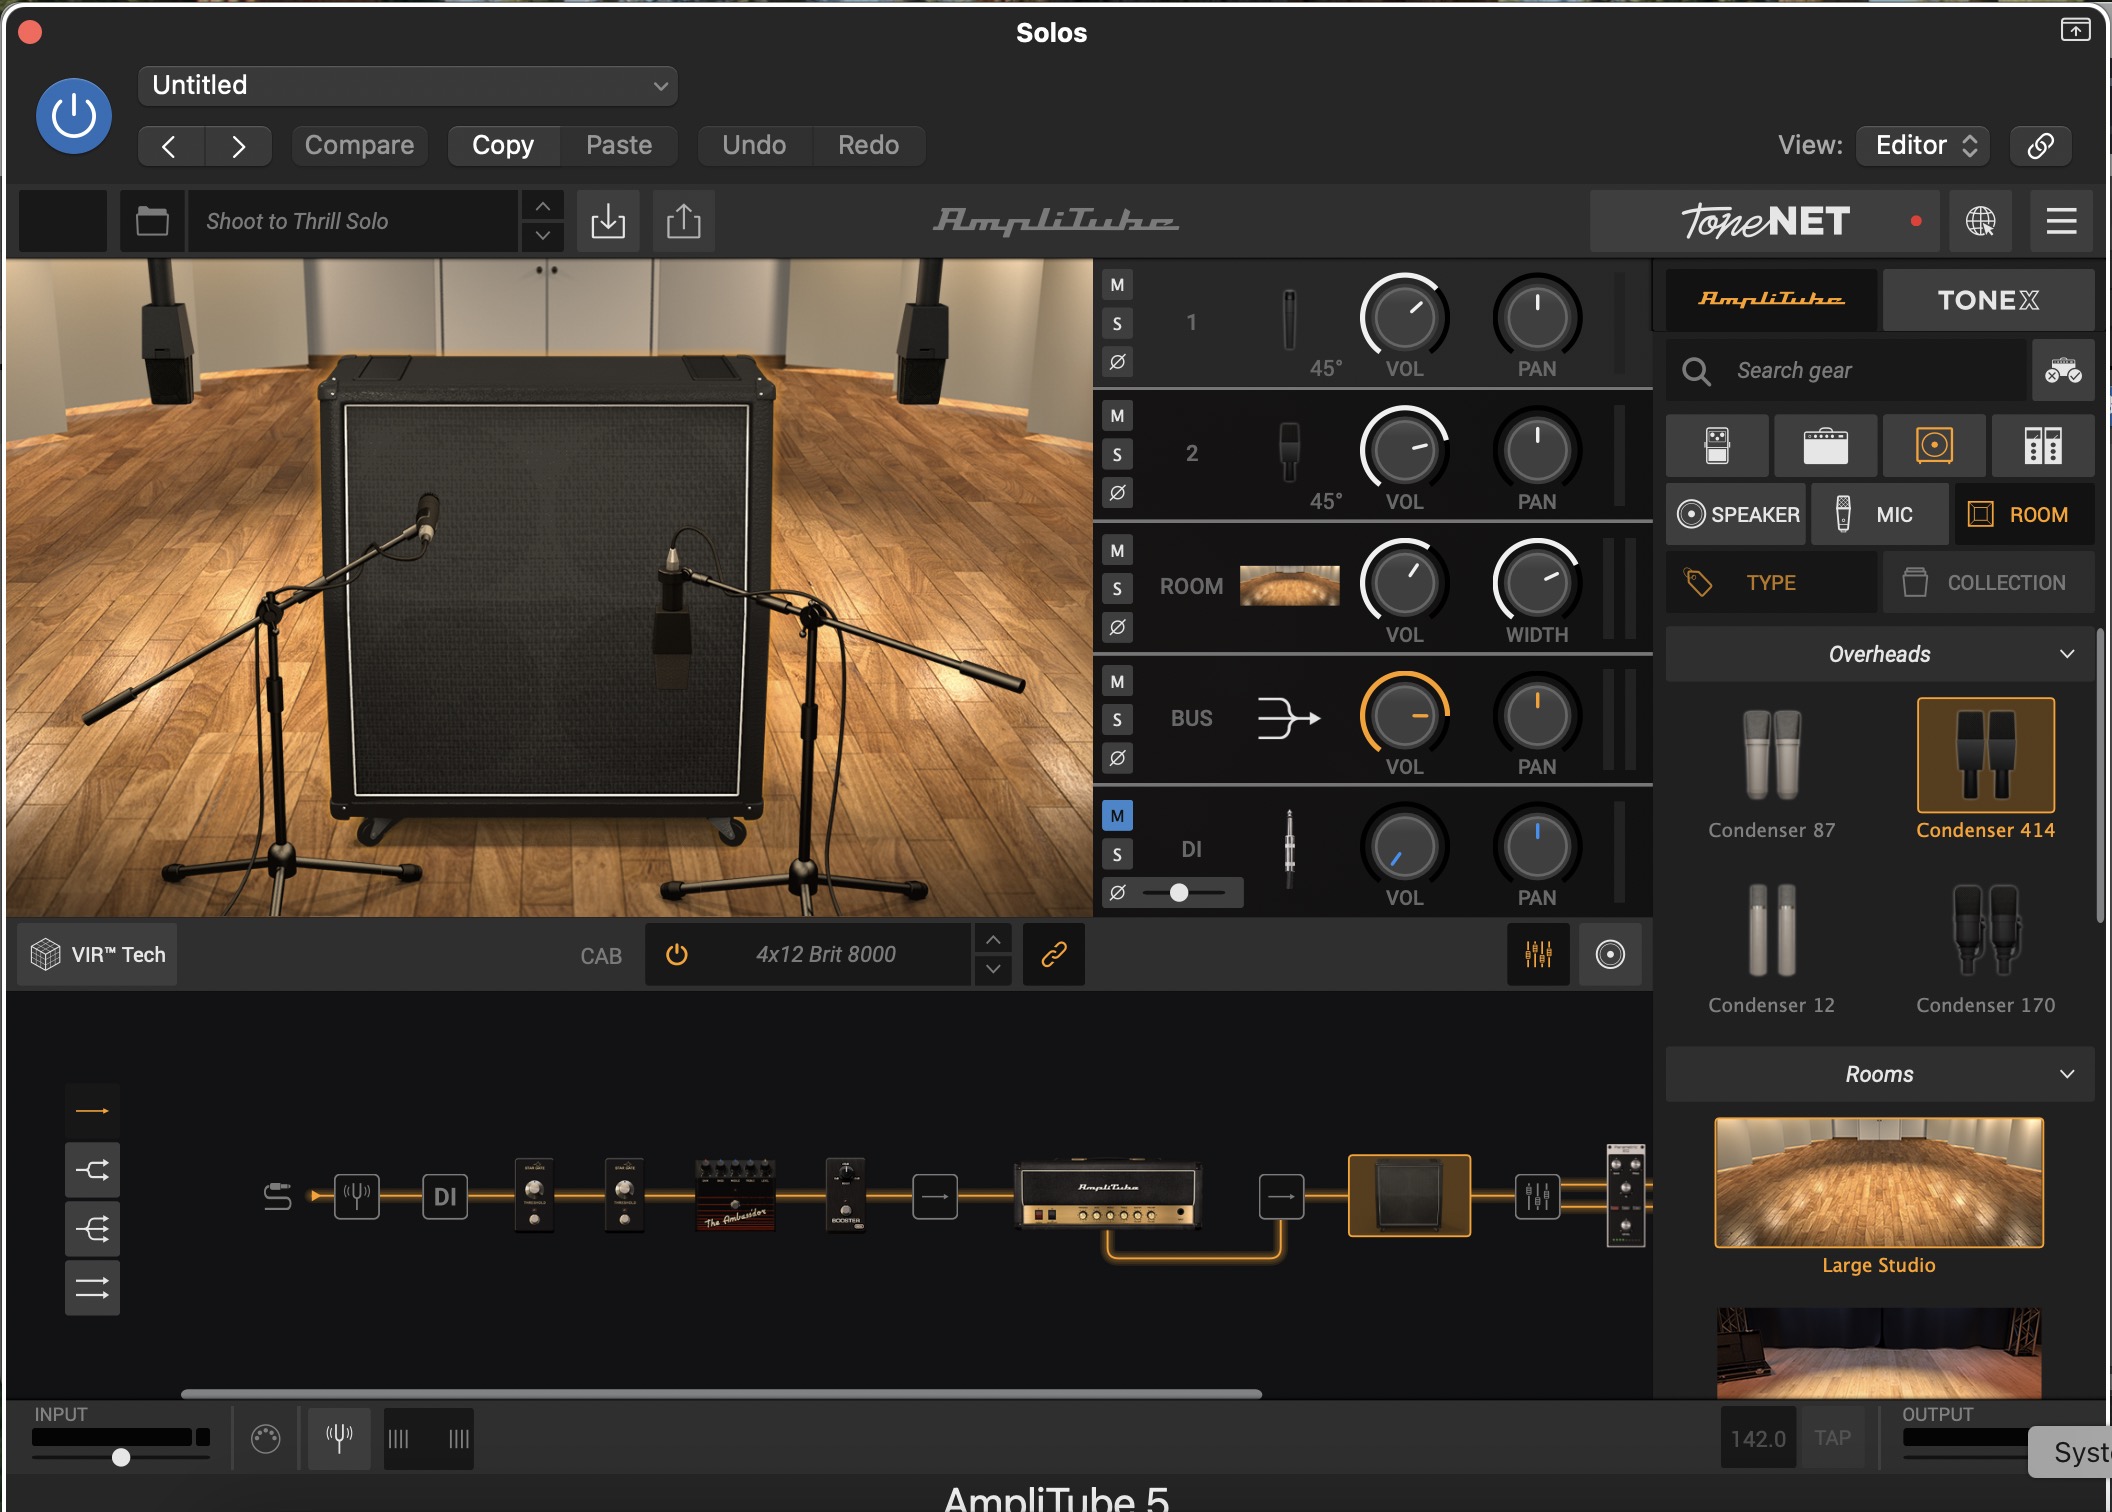The image size is (2112, 1512).
Task: Unmute the DI channel
Action: 1118,816
